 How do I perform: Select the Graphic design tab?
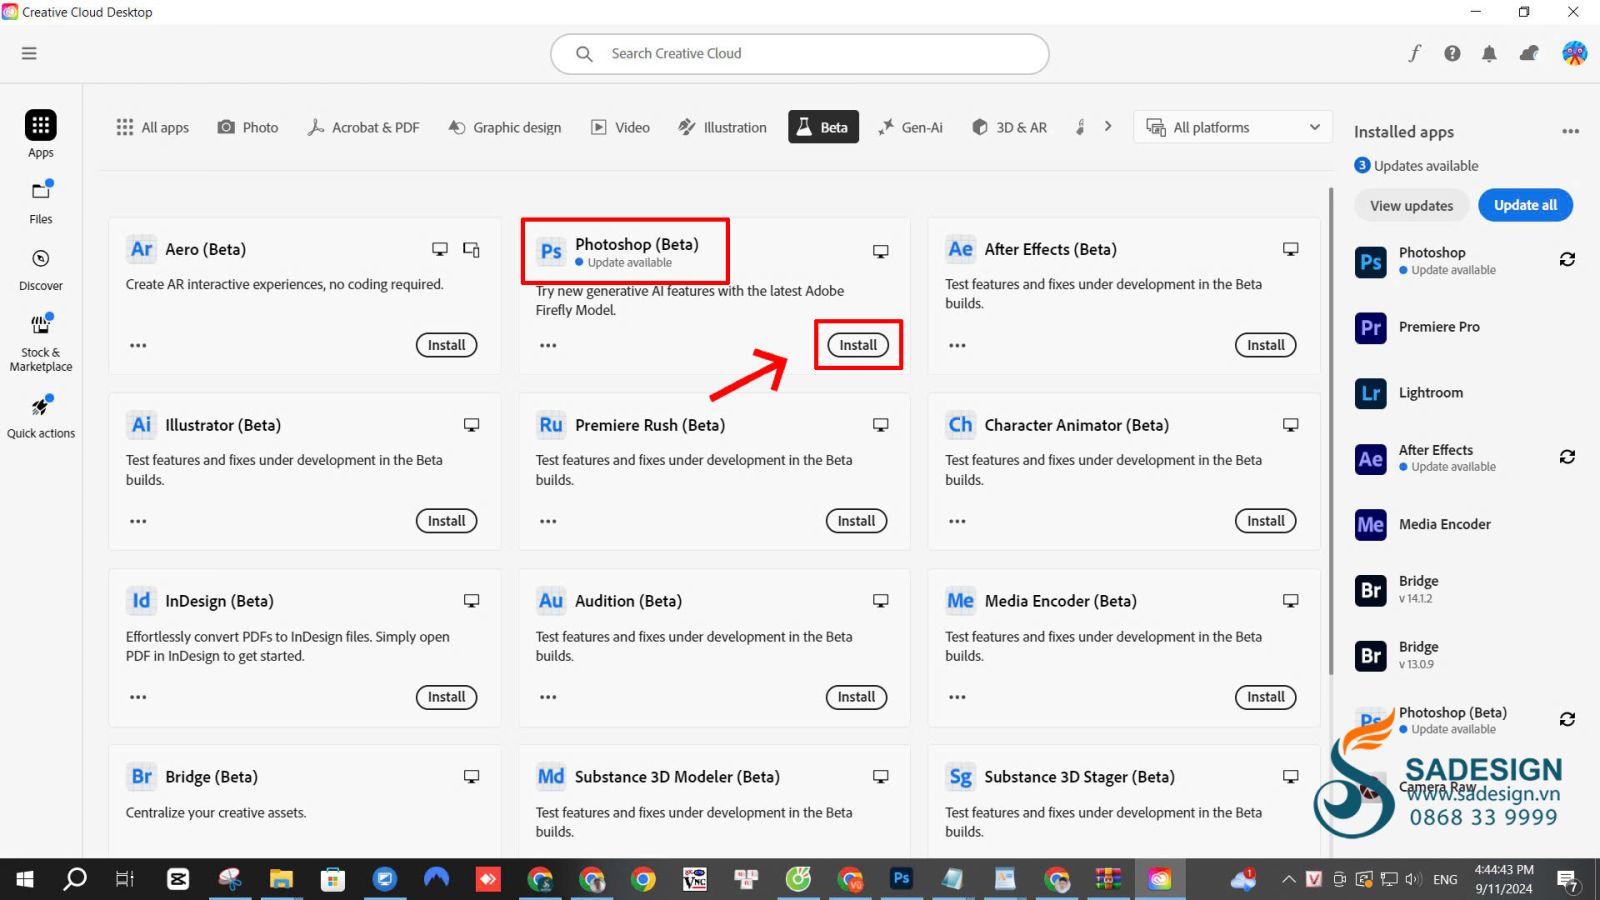pos(505,127)
